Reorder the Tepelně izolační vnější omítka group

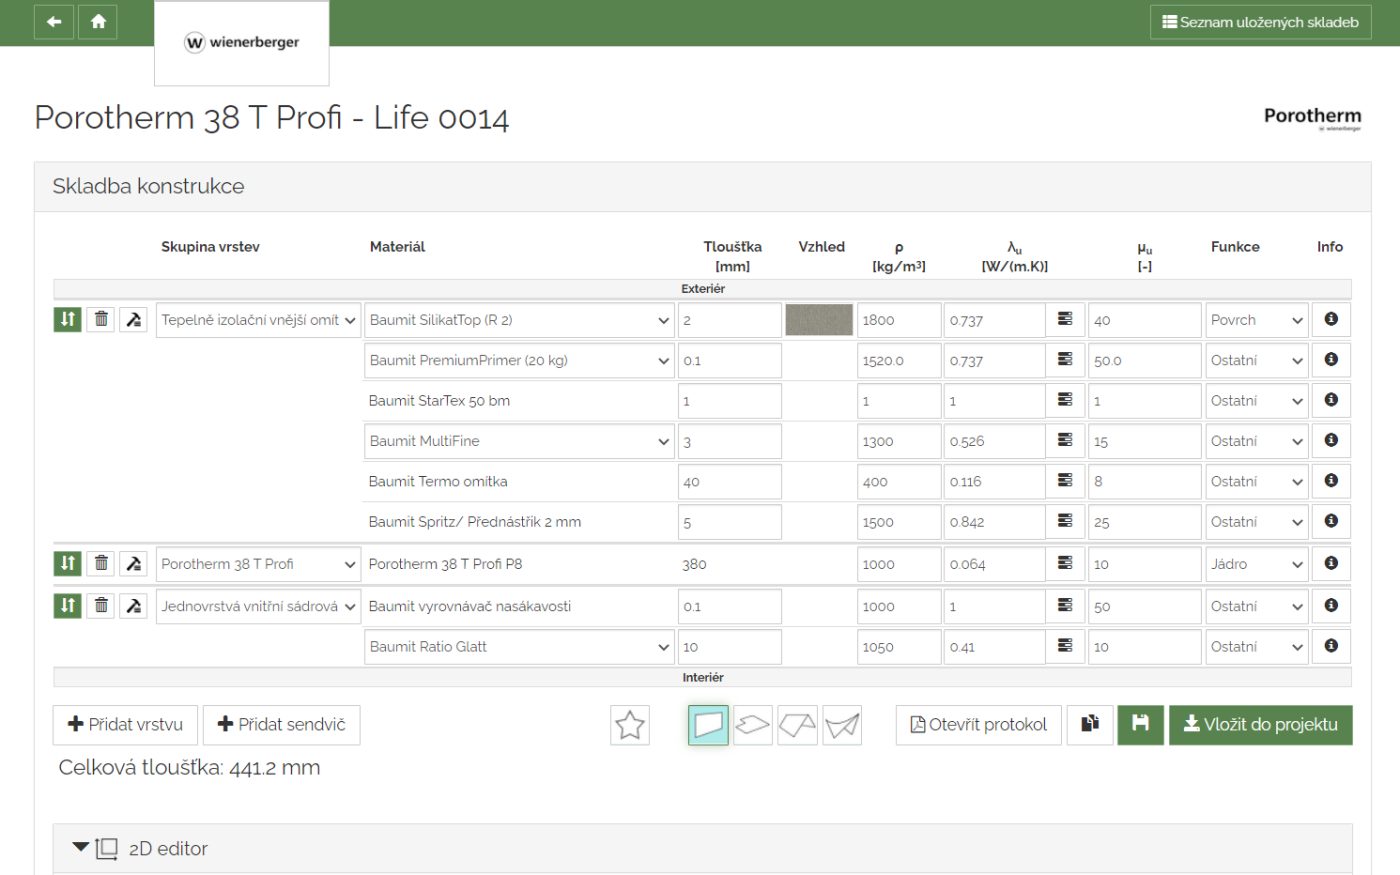(67, 320)
